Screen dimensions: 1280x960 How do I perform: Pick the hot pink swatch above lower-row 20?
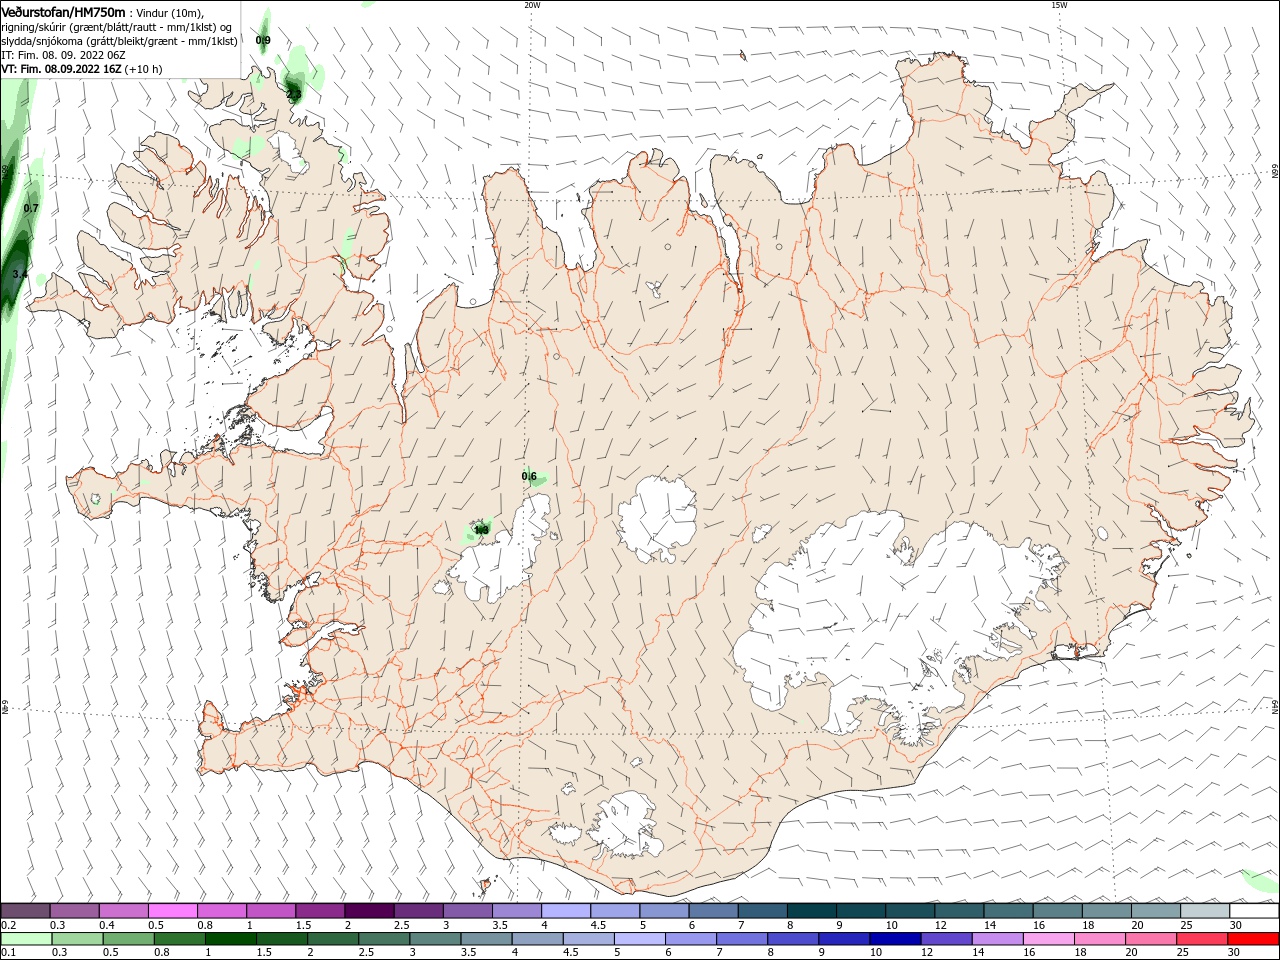tap(1151, 939)
